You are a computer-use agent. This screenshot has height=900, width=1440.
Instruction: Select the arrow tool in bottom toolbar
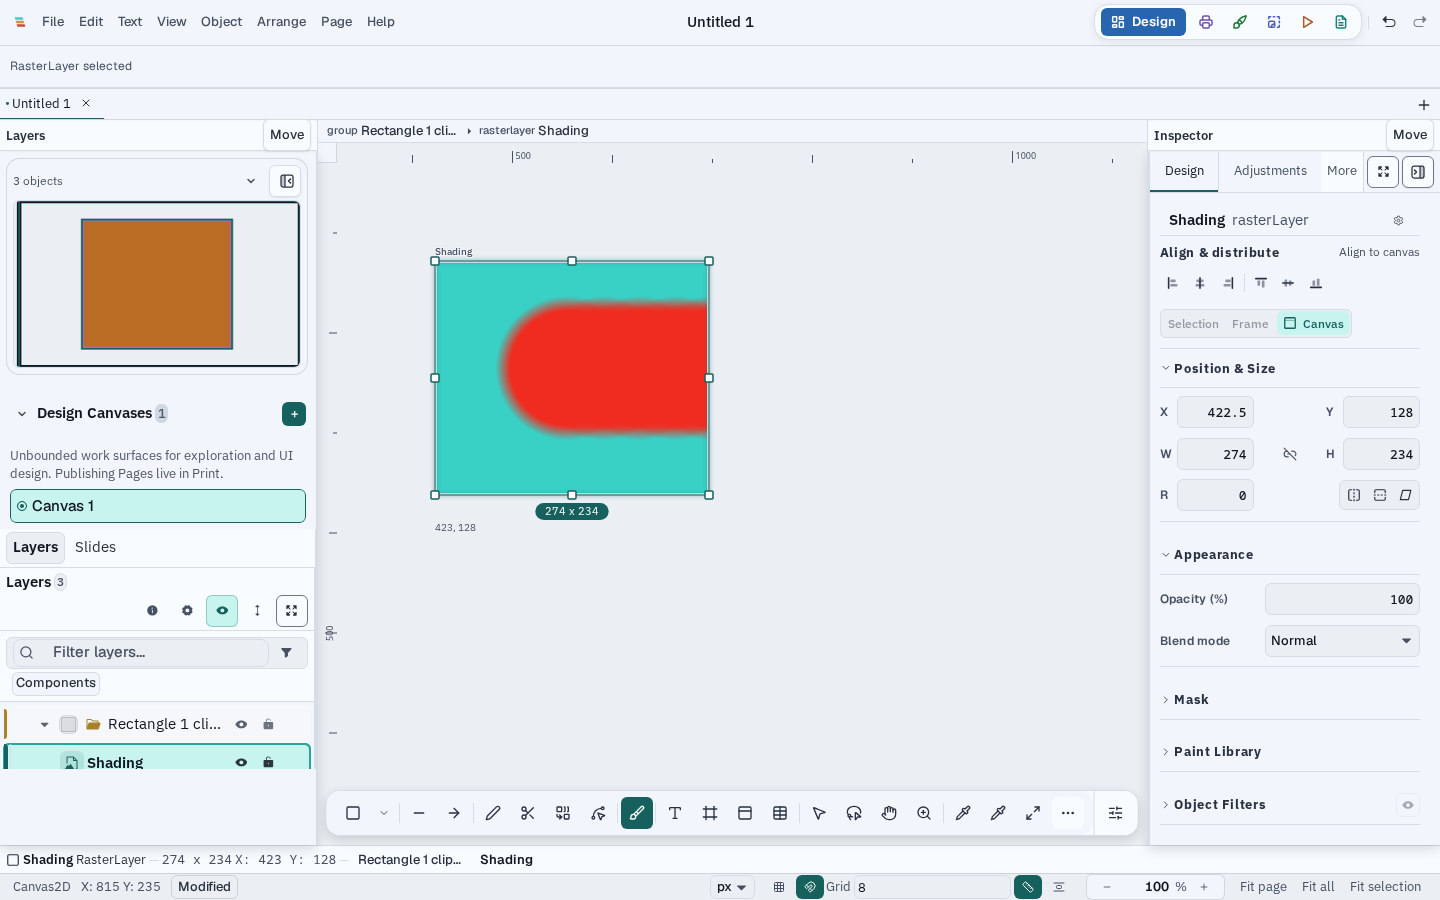click(x=454, y=813)
